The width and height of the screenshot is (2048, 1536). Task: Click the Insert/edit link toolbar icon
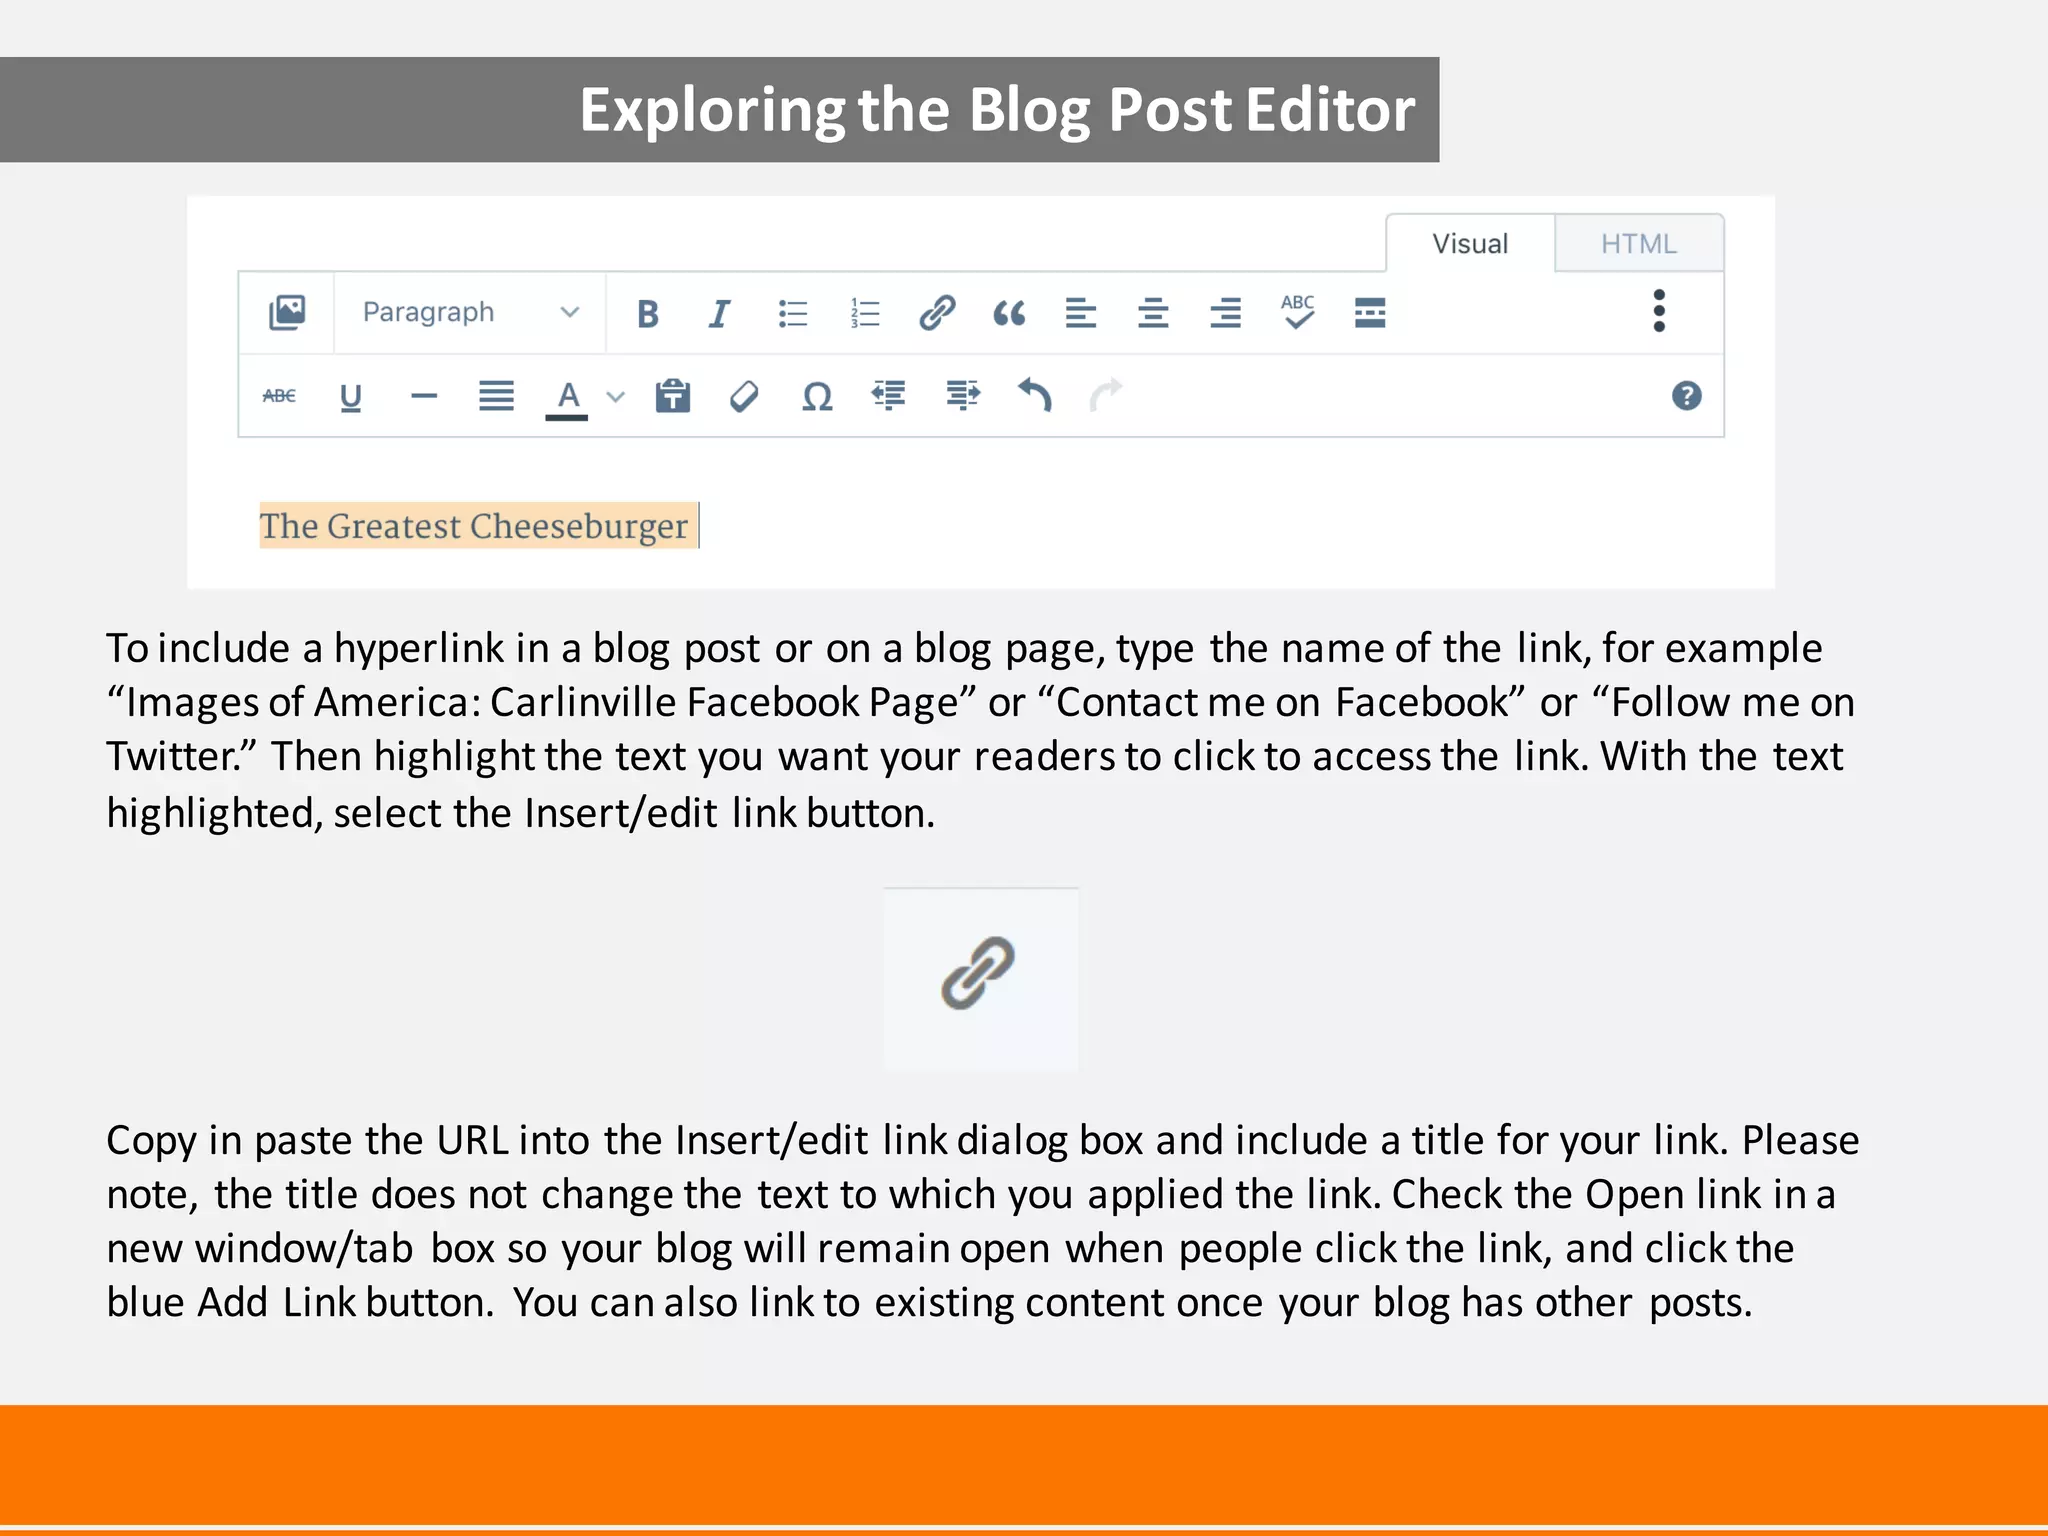click(x=937, y=313)
